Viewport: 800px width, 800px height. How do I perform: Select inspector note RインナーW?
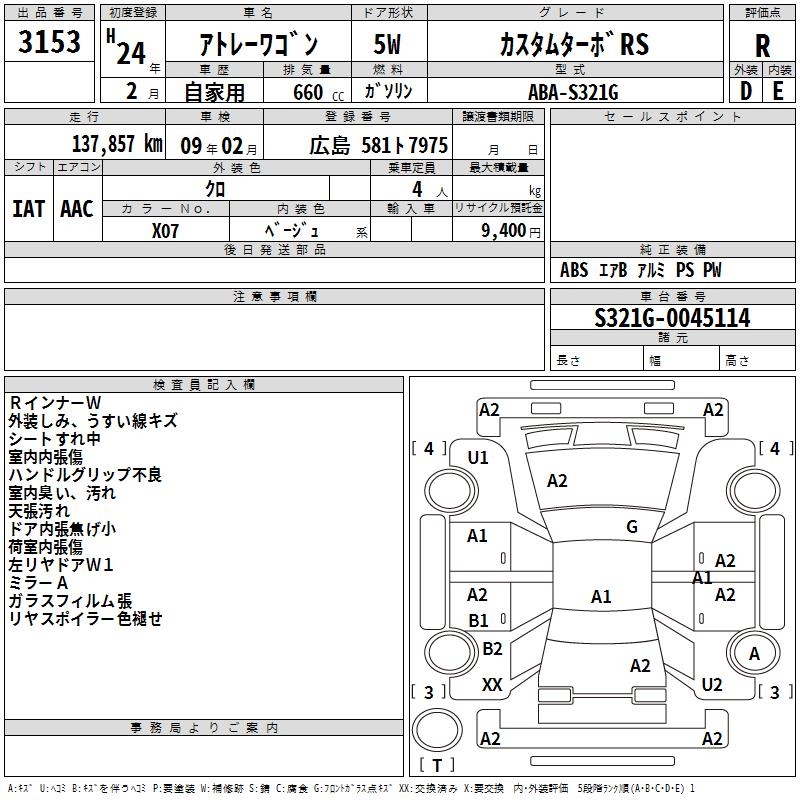[56, 403]
